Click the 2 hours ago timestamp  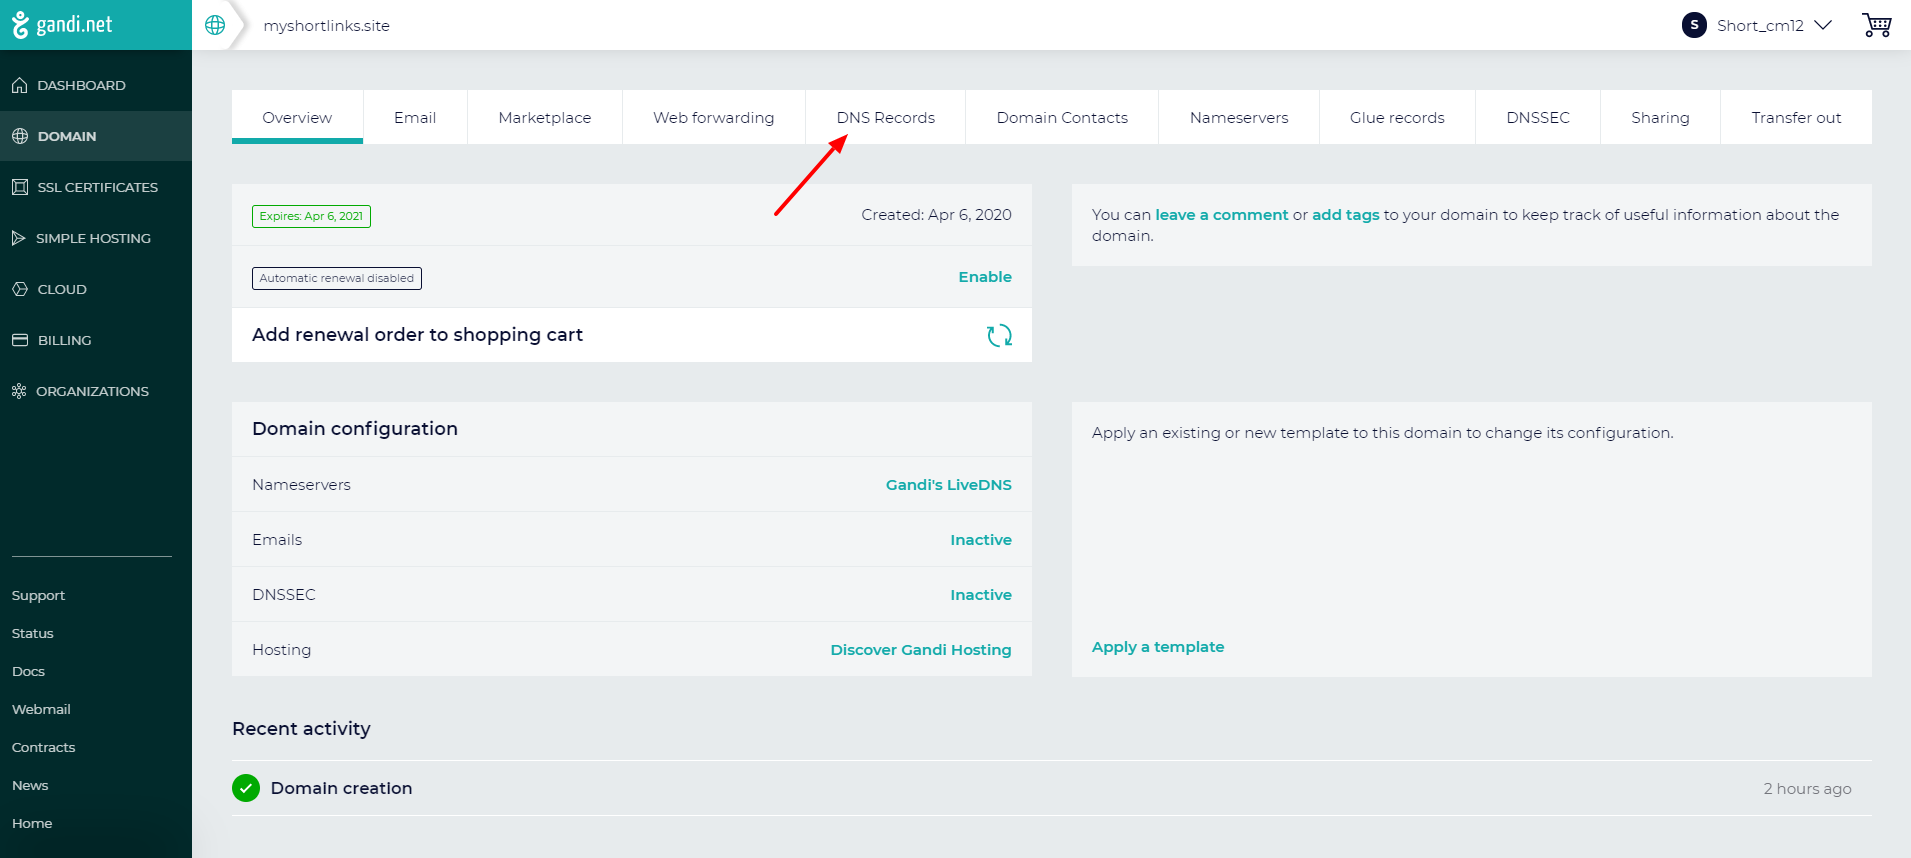tap(1807, 789)
